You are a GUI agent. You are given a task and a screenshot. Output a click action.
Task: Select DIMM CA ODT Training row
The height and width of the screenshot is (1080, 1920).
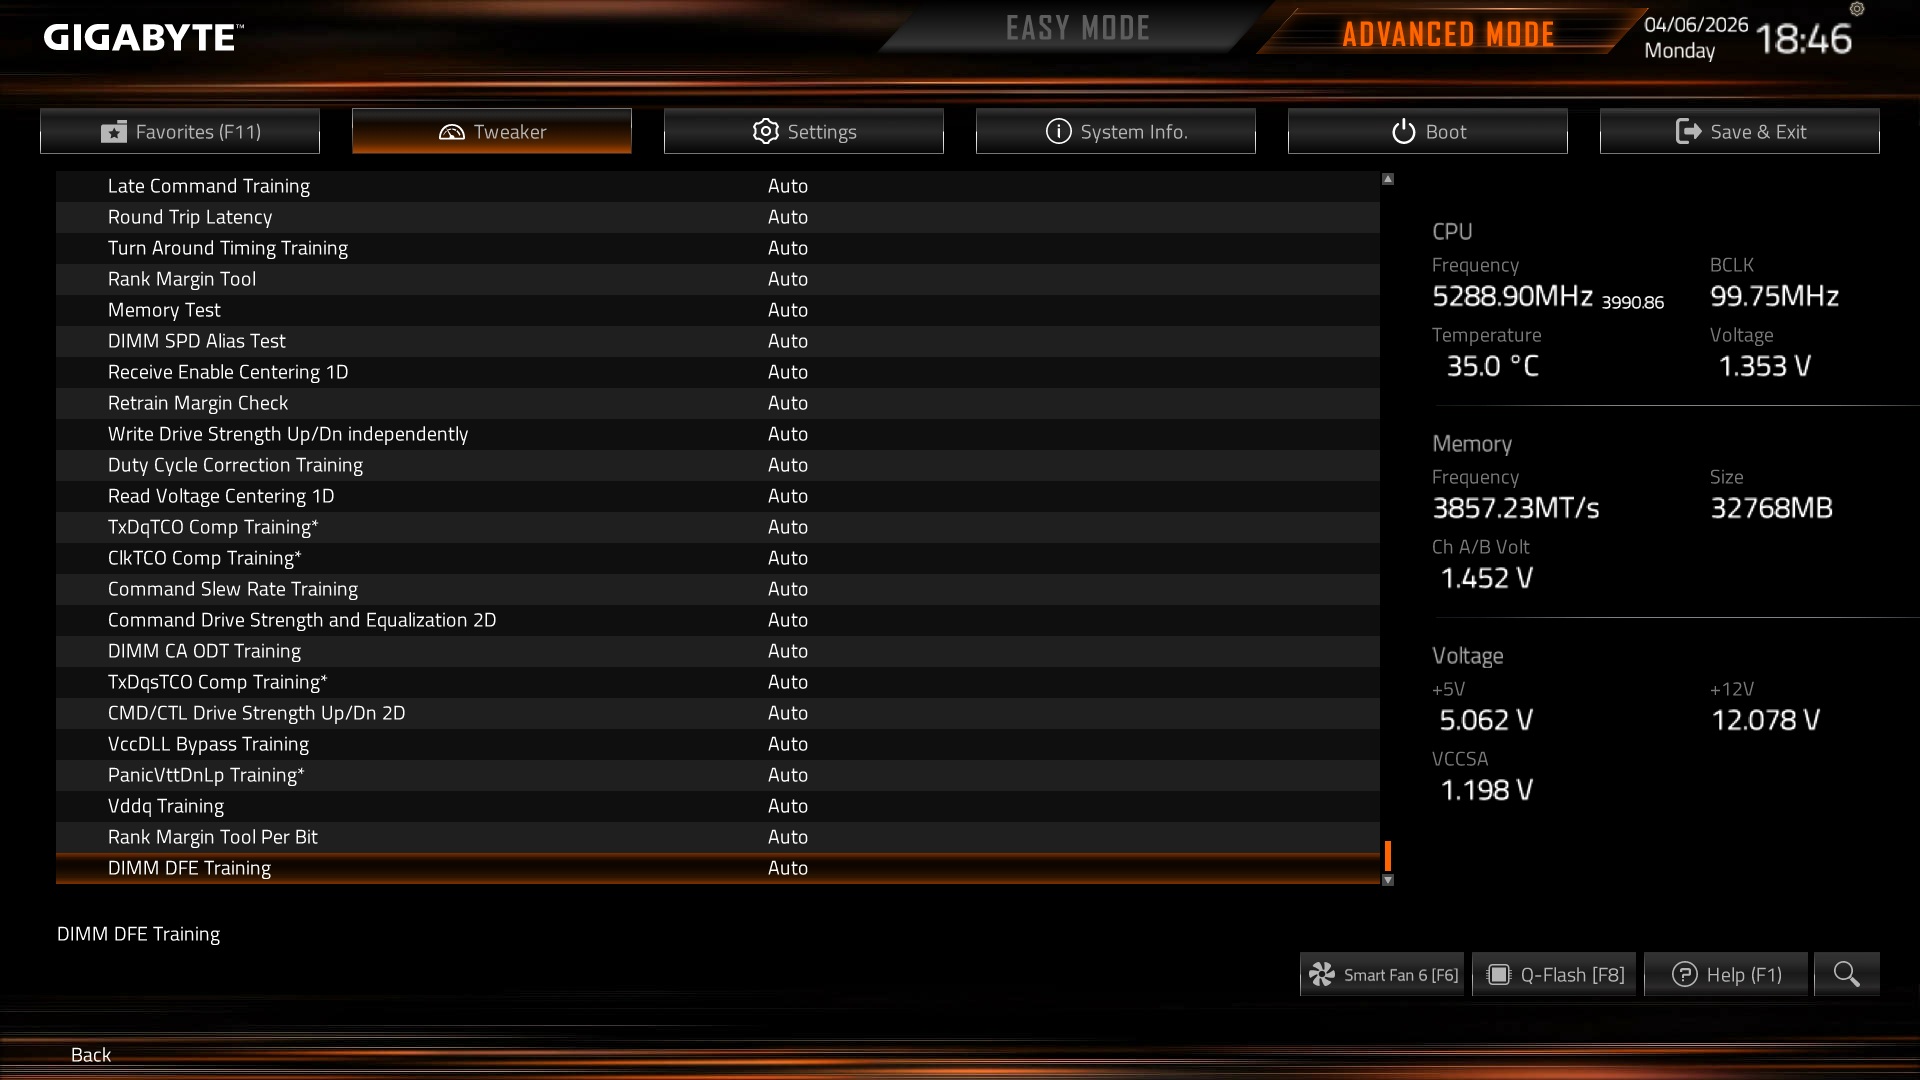click(x=718, y=651)
